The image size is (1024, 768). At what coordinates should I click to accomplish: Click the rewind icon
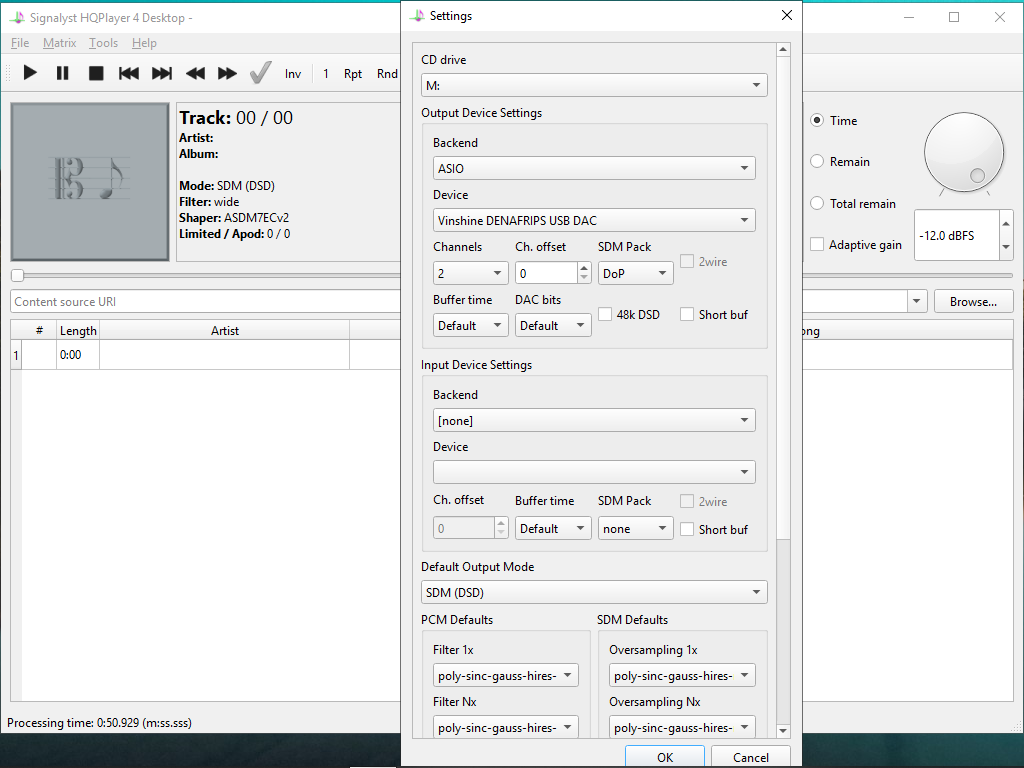click(196, 73)
